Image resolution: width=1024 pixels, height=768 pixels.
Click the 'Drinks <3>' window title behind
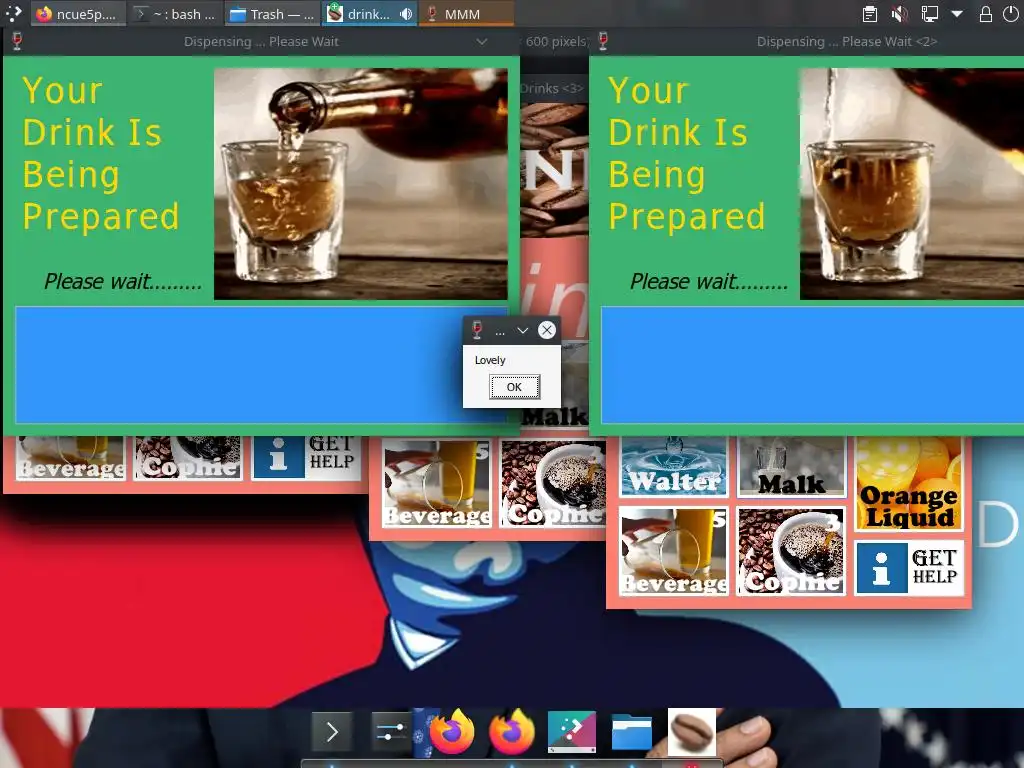[552, 88]
